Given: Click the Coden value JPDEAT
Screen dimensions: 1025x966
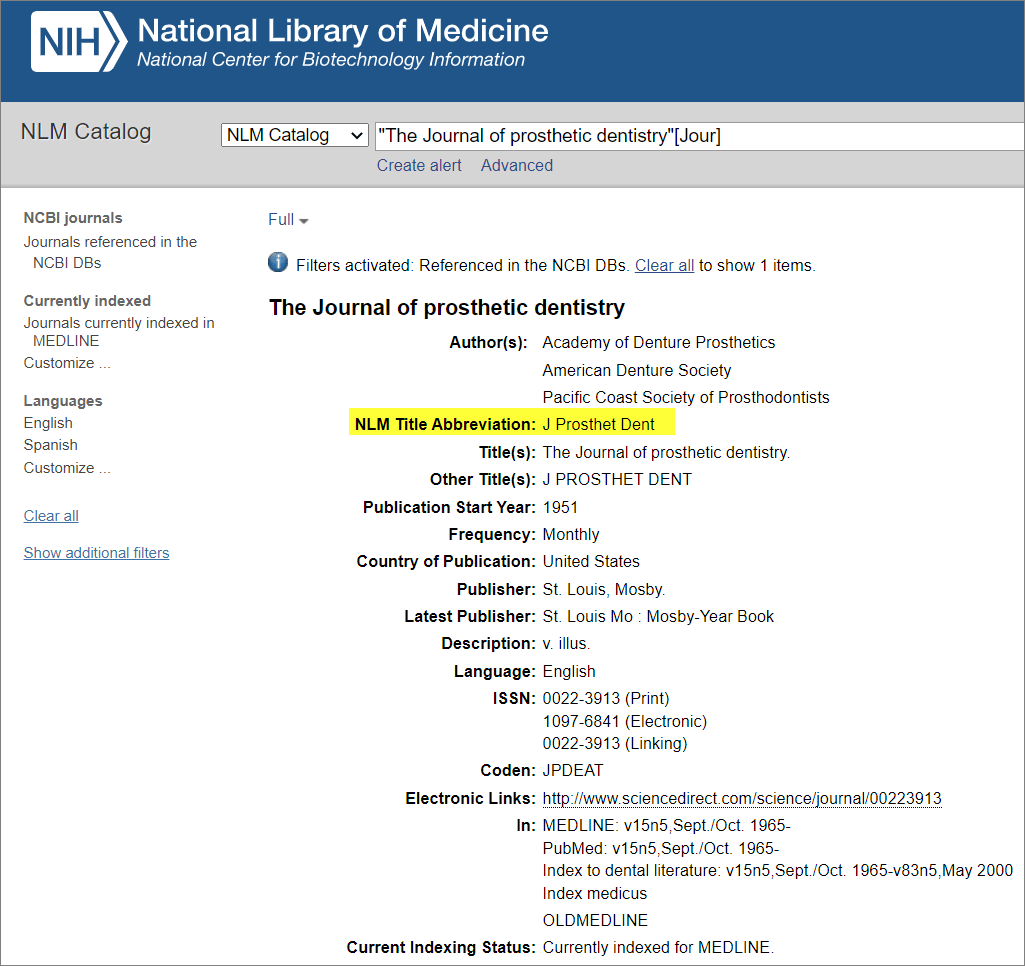Looking at the screenshot, I should [573, 771].
